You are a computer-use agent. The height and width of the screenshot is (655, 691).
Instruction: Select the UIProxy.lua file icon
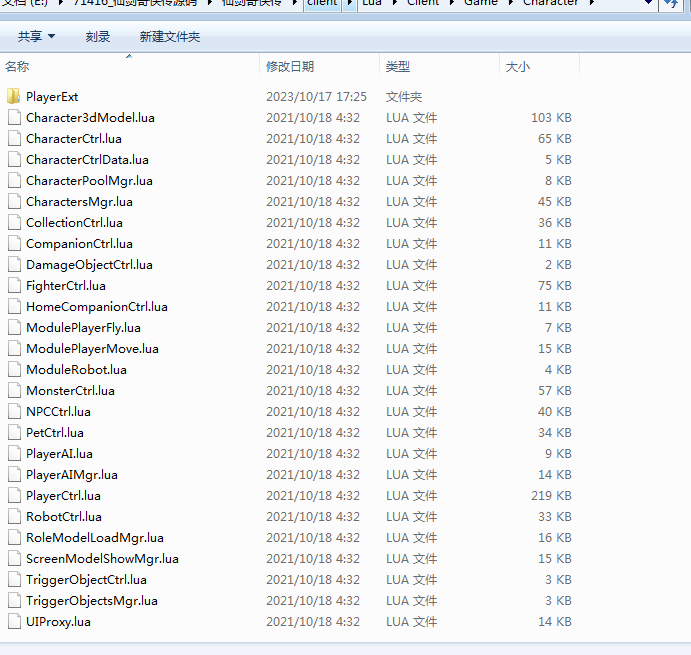pos(13,622)
